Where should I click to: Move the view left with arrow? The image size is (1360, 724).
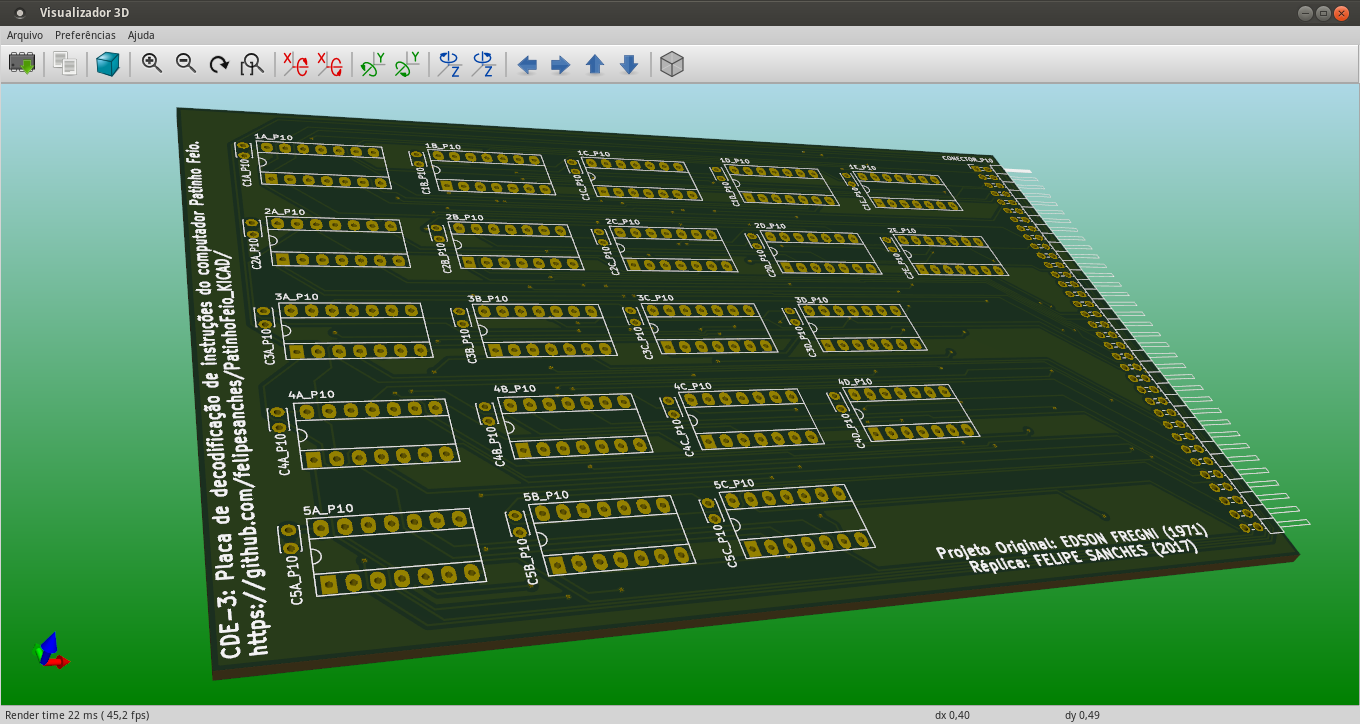pyautogui.click(x=527, y=65)
